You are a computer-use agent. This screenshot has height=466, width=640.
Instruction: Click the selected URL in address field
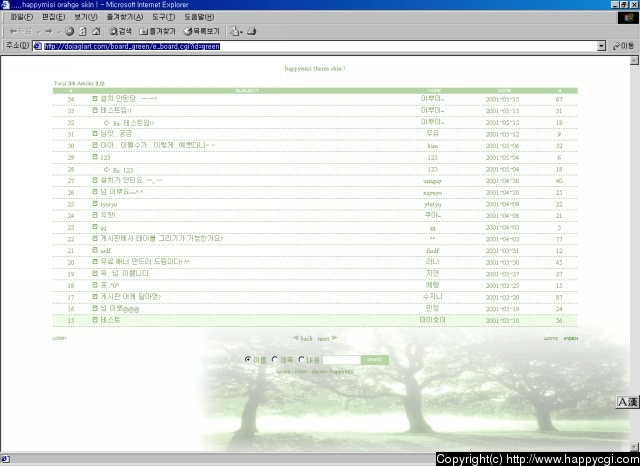point(132,46)
